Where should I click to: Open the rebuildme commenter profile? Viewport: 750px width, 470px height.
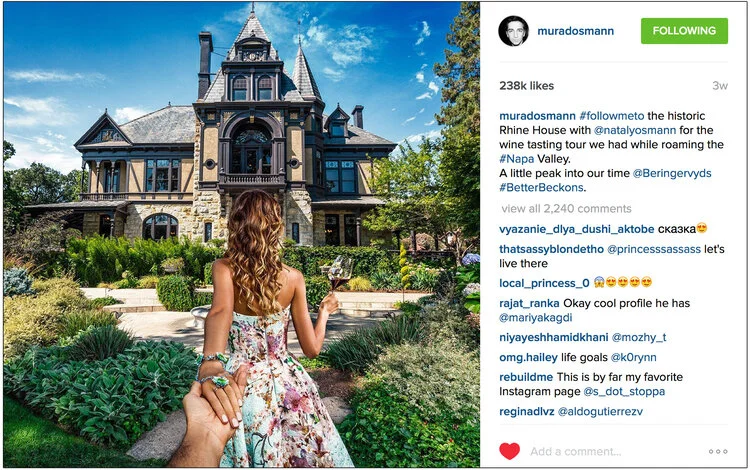click(526, 377)
